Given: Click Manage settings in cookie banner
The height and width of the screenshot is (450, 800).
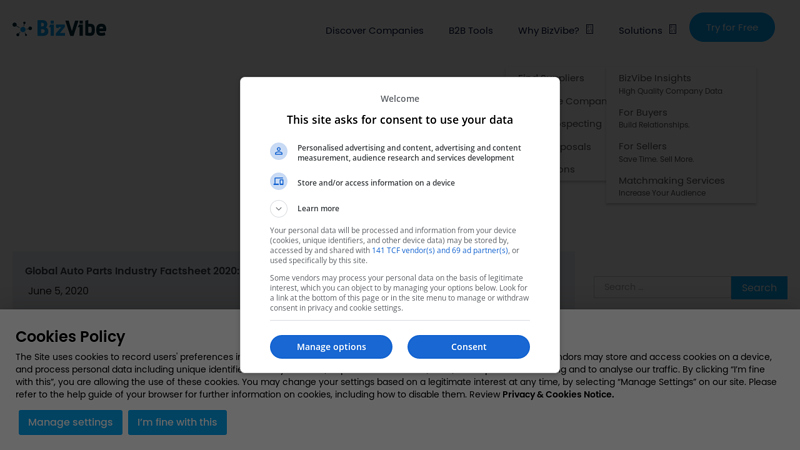Looking at the screenshot, I should coord(70,422).
